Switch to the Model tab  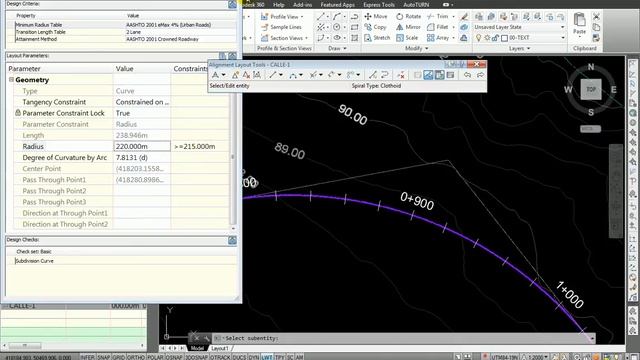coord(197,348)
